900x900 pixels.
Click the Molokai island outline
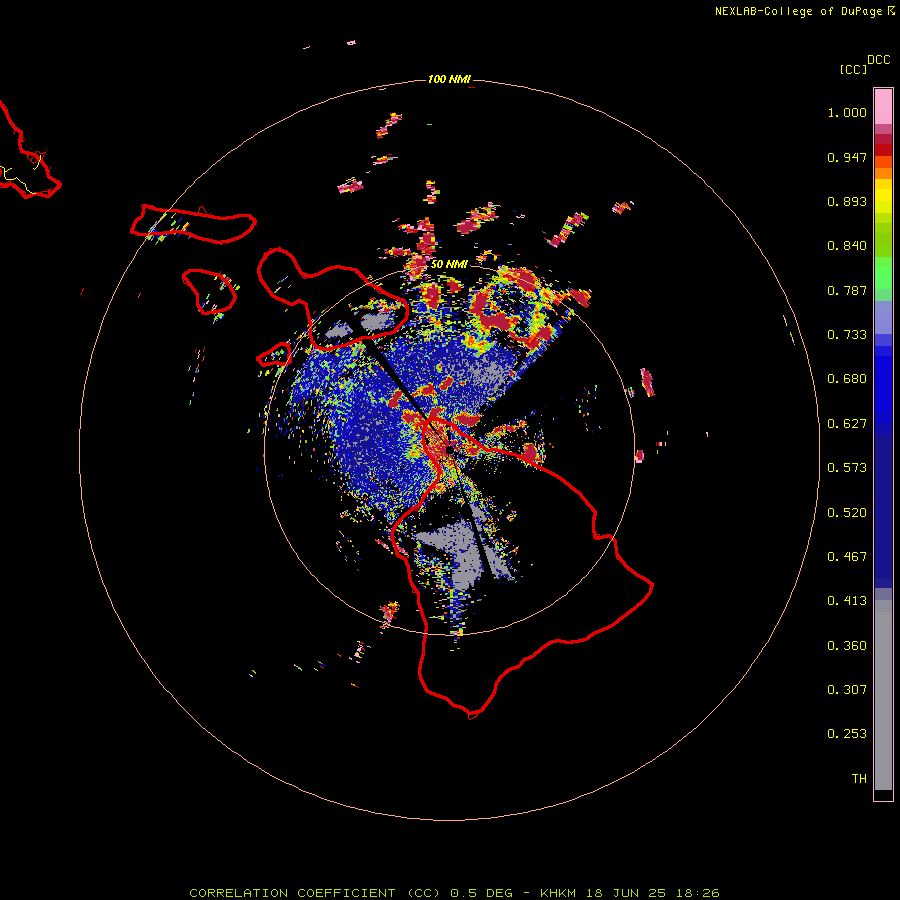point(193,224)
